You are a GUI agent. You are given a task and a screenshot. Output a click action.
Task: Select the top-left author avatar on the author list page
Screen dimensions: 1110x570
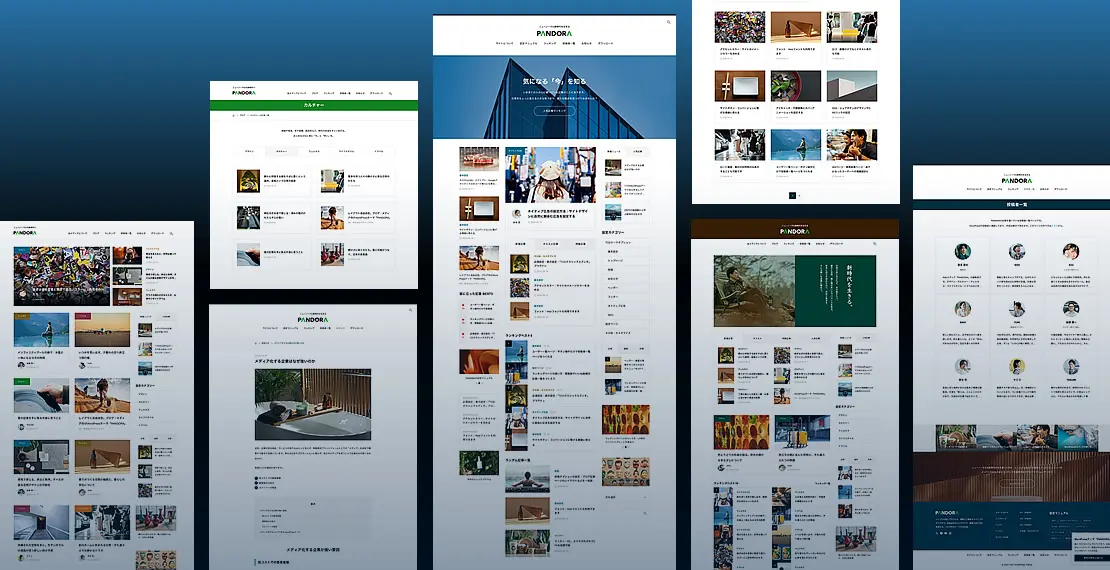pyautogui.click(x=962, y=251)
